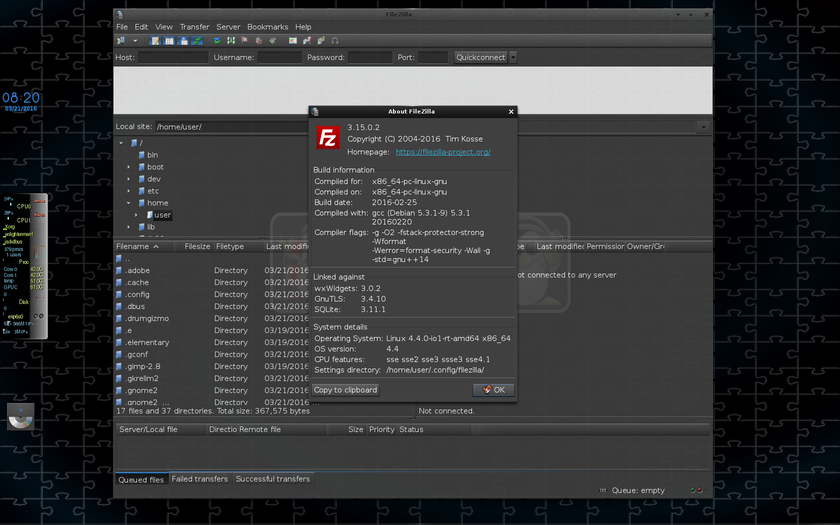Expand the etc folder tree node

[129, 191]
